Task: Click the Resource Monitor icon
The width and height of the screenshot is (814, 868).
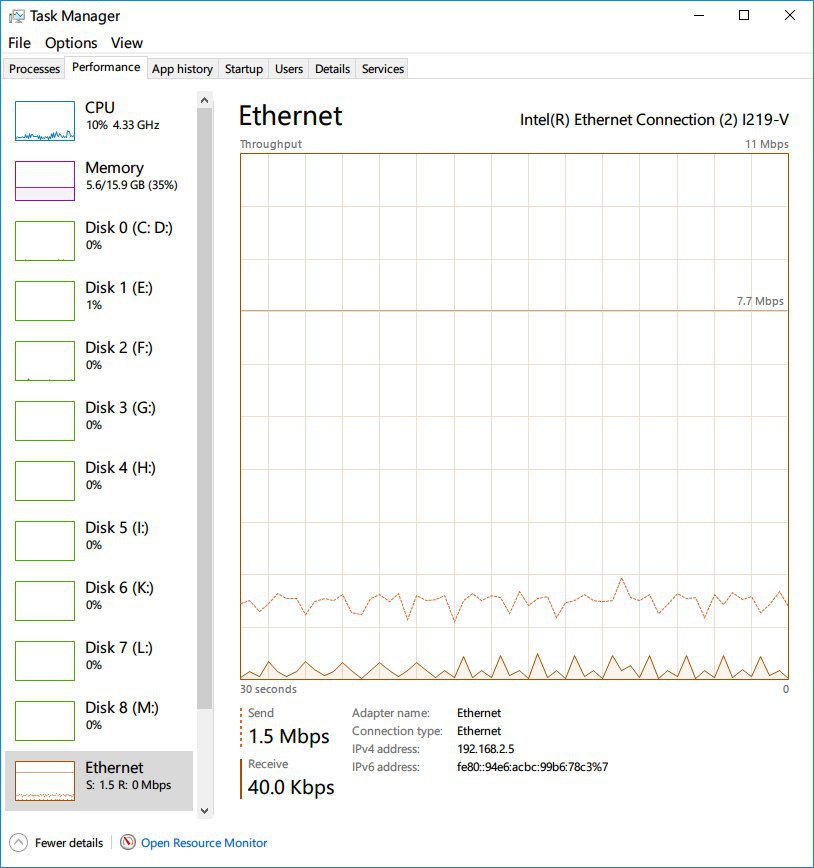Action: [128, 843]
